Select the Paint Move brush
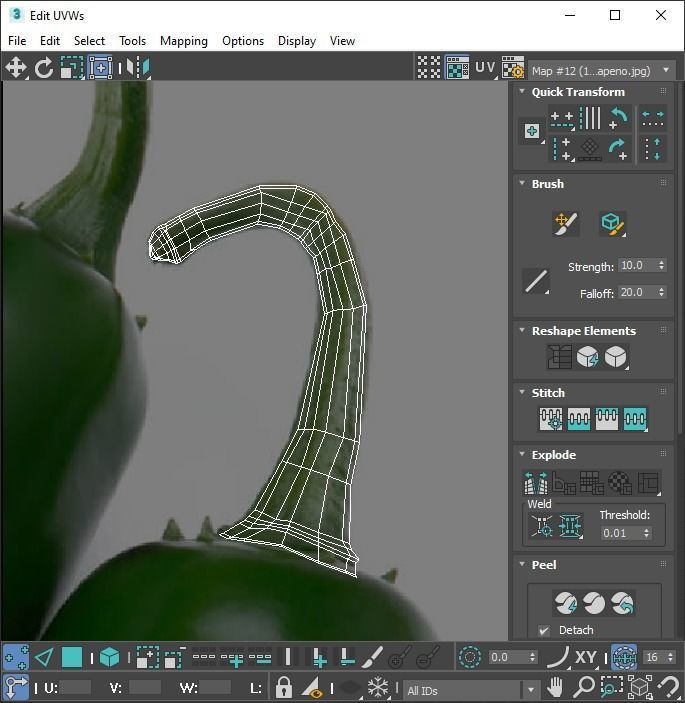 (566, 223)
